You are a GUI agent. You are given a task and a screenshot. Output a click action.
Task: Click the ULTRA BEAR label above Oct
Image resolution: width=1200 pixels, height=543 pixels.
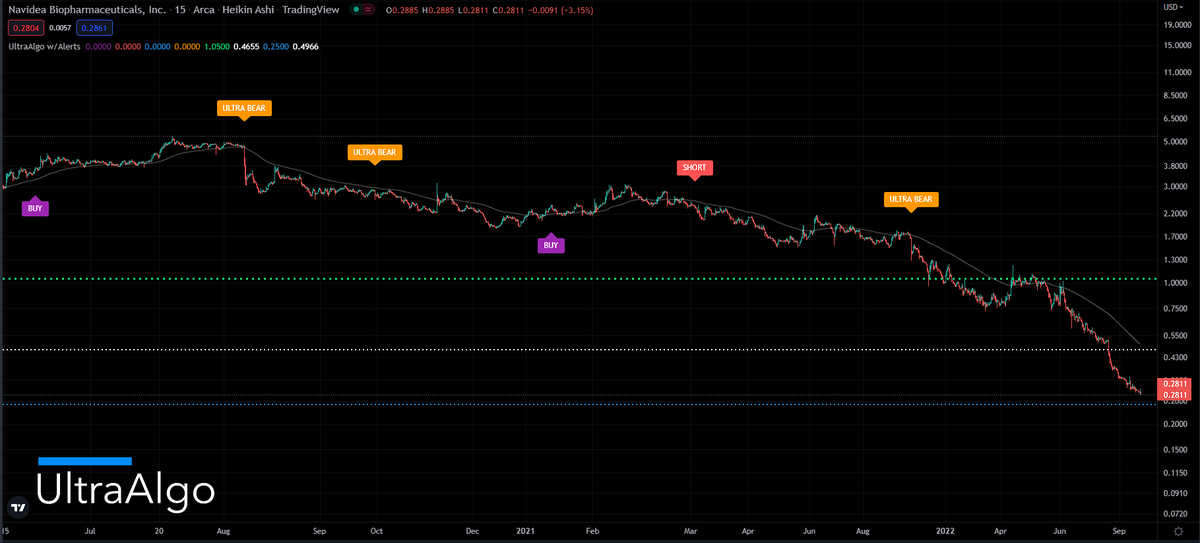click(374, 154)
